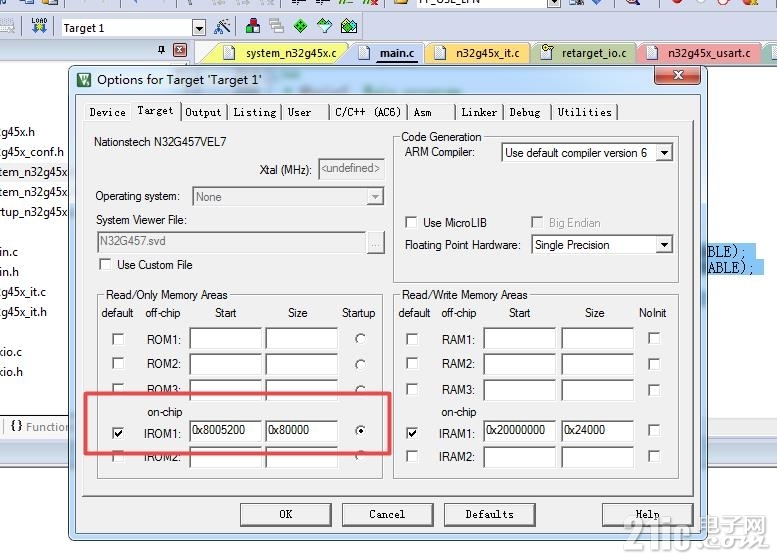Click the disabled grid icon left of LOAD
The image size is (777, 558).
tap(7, 26)
